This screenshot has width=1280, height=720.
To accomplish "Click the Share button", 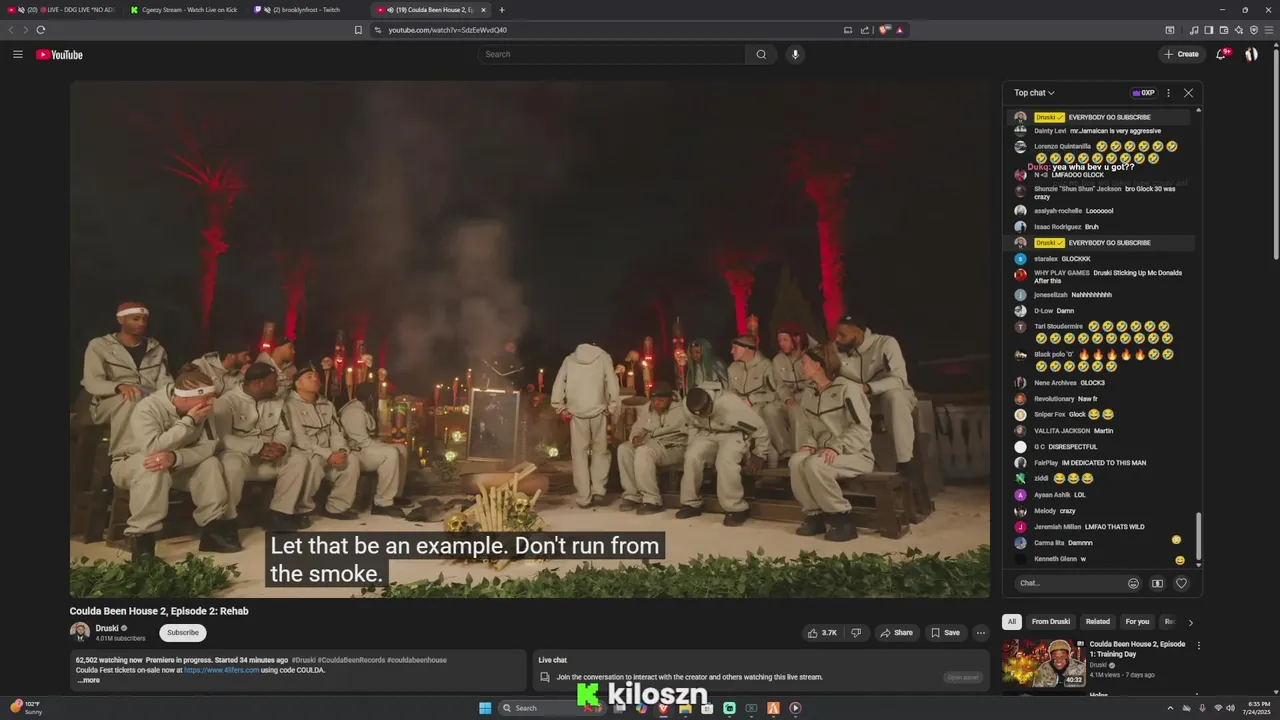I will pyautogui.click(x=896, y=632).
